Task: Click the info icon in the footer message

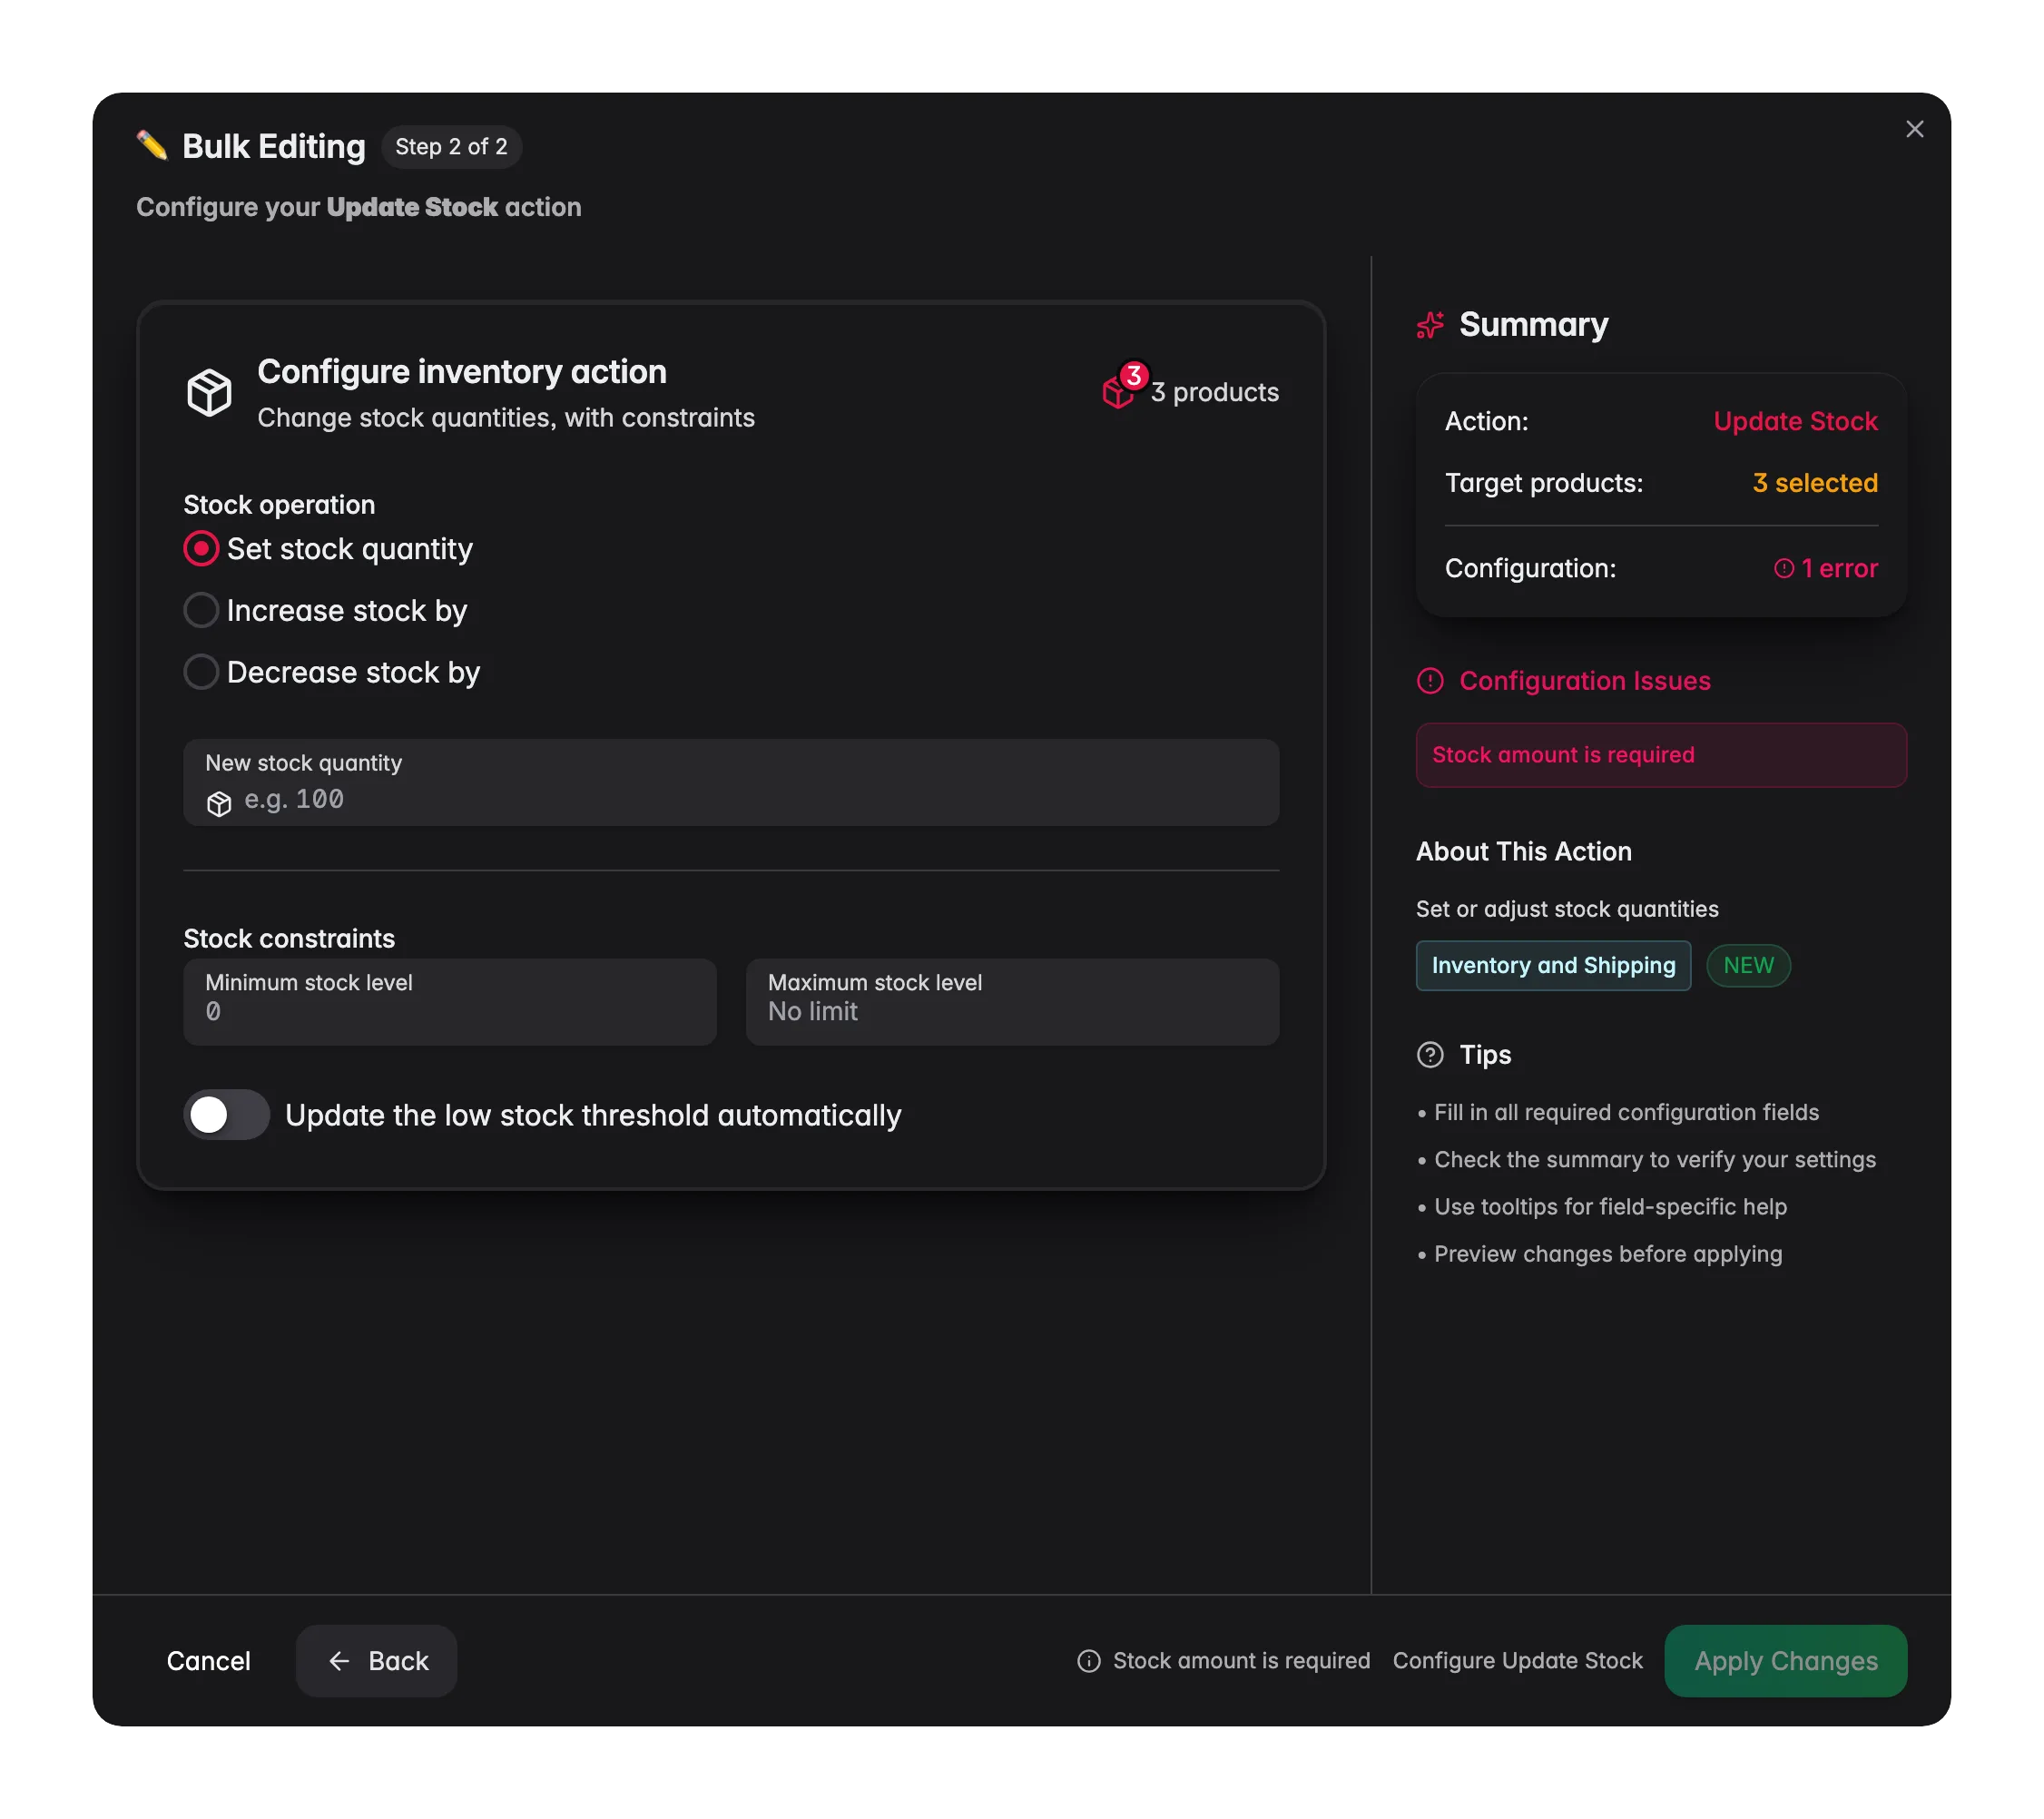Action: (1088, 1661)
